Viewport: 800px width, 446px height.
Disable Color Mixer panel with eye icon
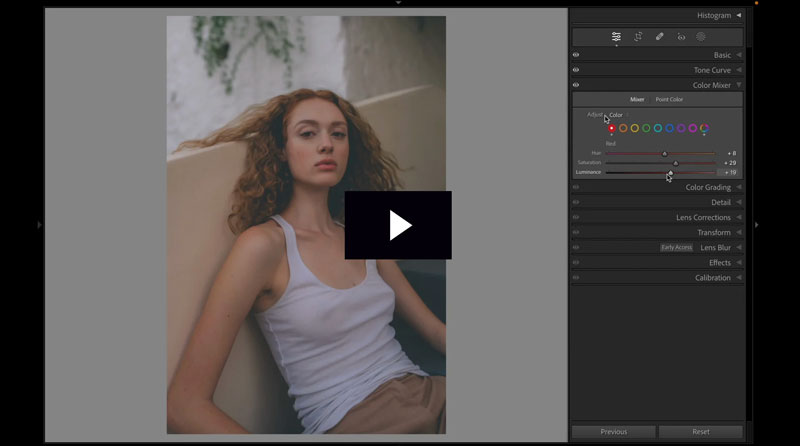click(x=576, y=85)
